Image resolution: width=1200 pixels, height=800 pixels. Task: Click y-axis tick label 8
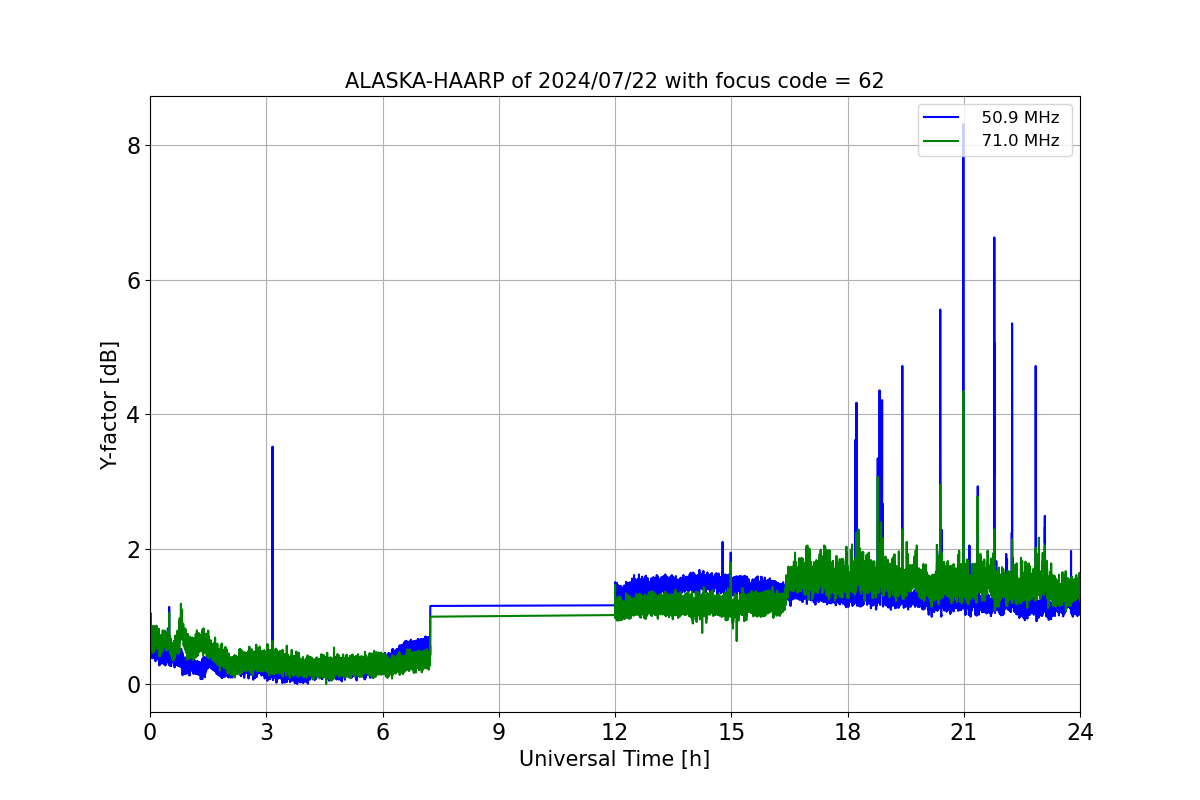(x=134, y=146)
